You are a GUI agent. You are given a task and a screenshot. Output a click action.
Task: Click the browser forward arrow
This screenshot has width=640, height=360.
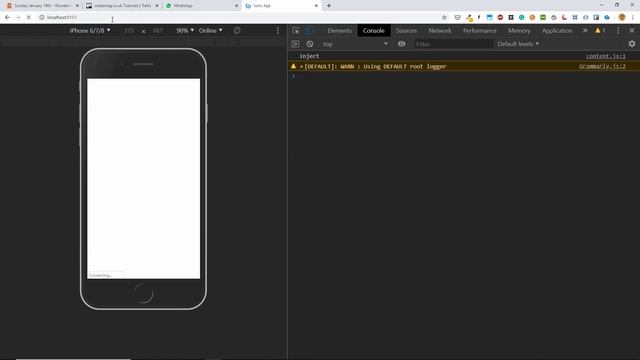[x=18, y=18]
